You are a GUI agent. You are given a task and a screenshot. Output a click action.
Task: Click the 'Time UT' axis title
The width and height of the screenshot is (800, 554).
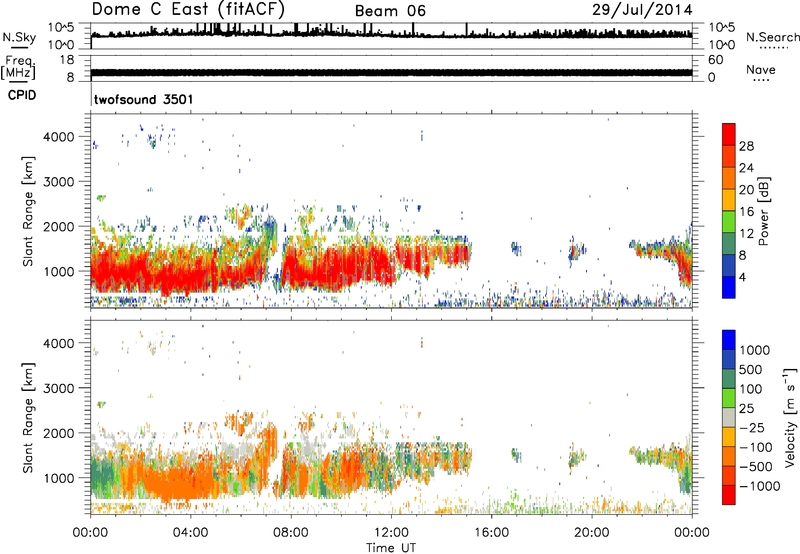[x=391, y=548]
